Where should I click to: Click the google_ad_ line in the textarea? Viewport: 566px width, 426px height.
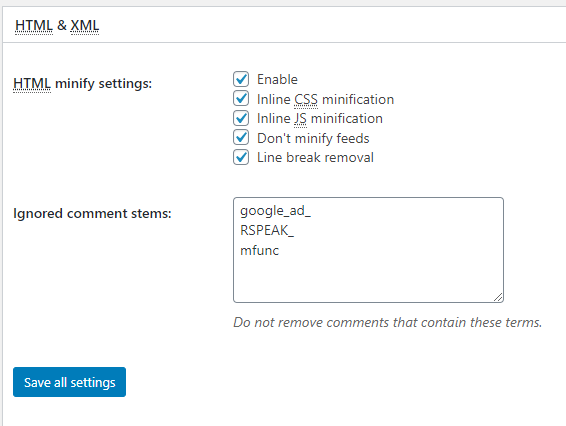275,210
